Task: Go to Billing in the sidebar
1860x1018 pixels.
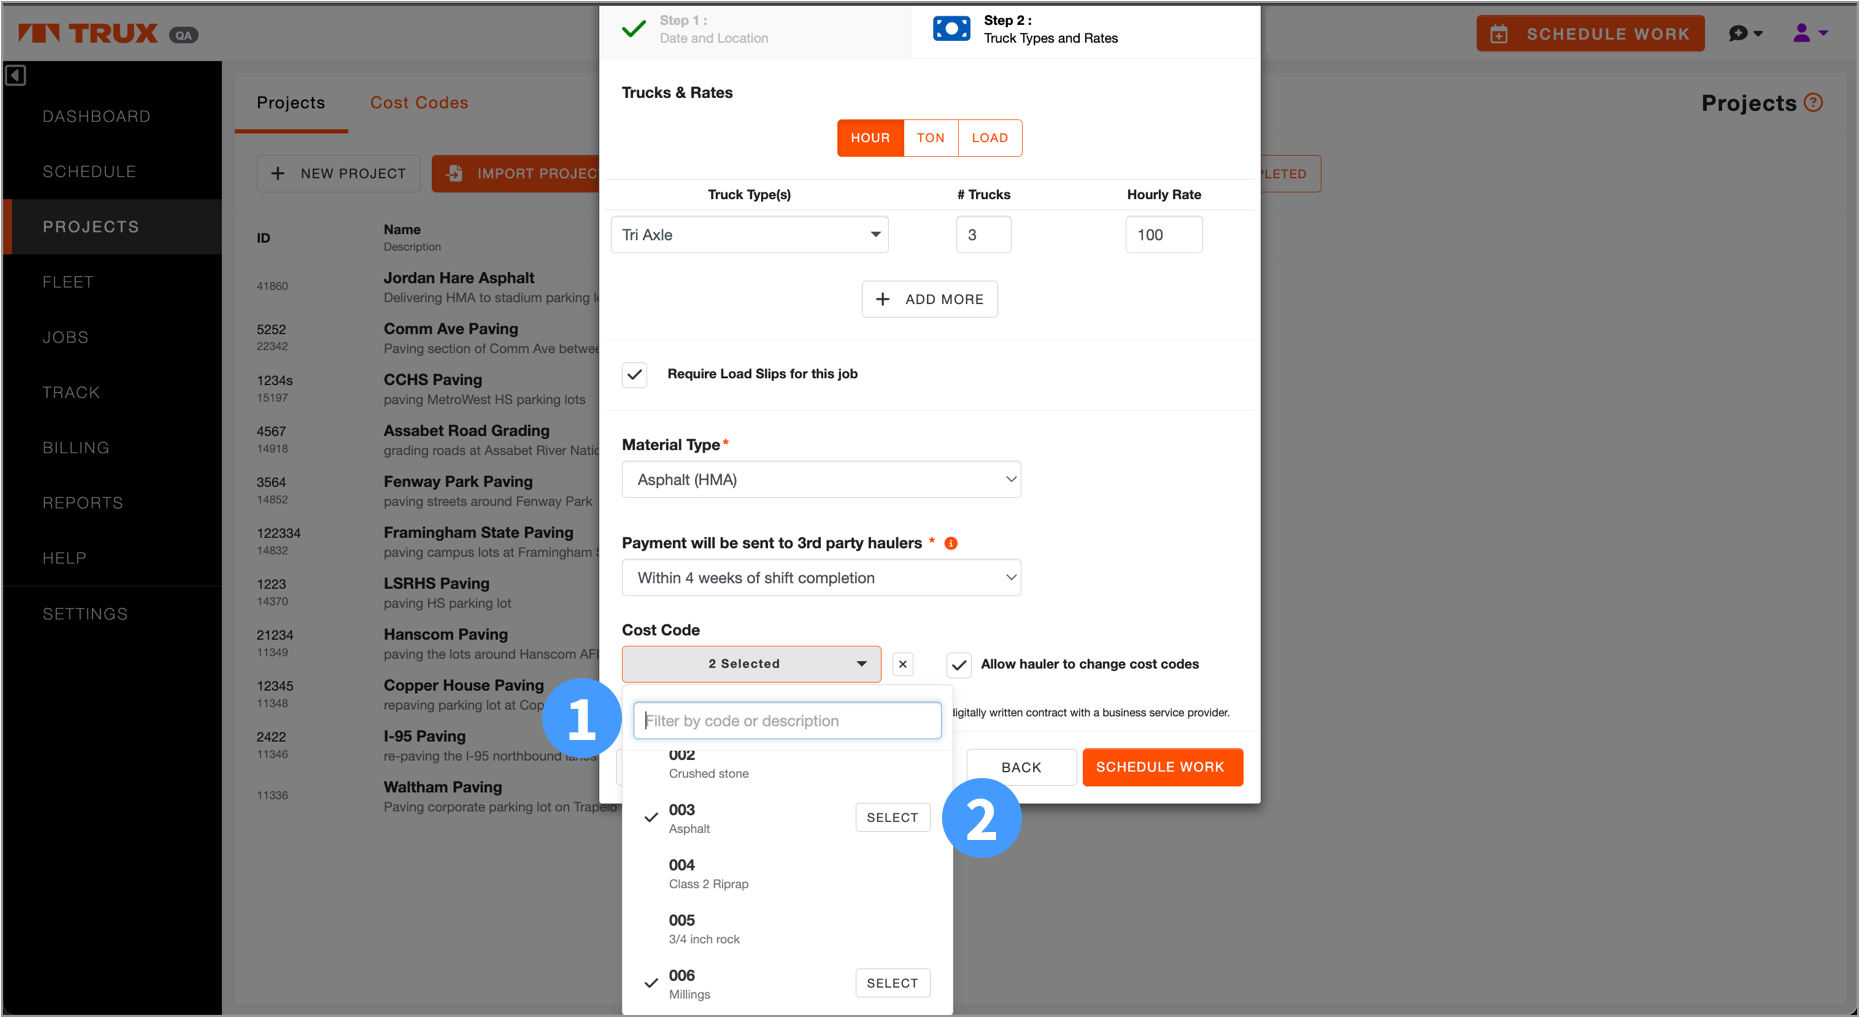Action: (76, 448)
